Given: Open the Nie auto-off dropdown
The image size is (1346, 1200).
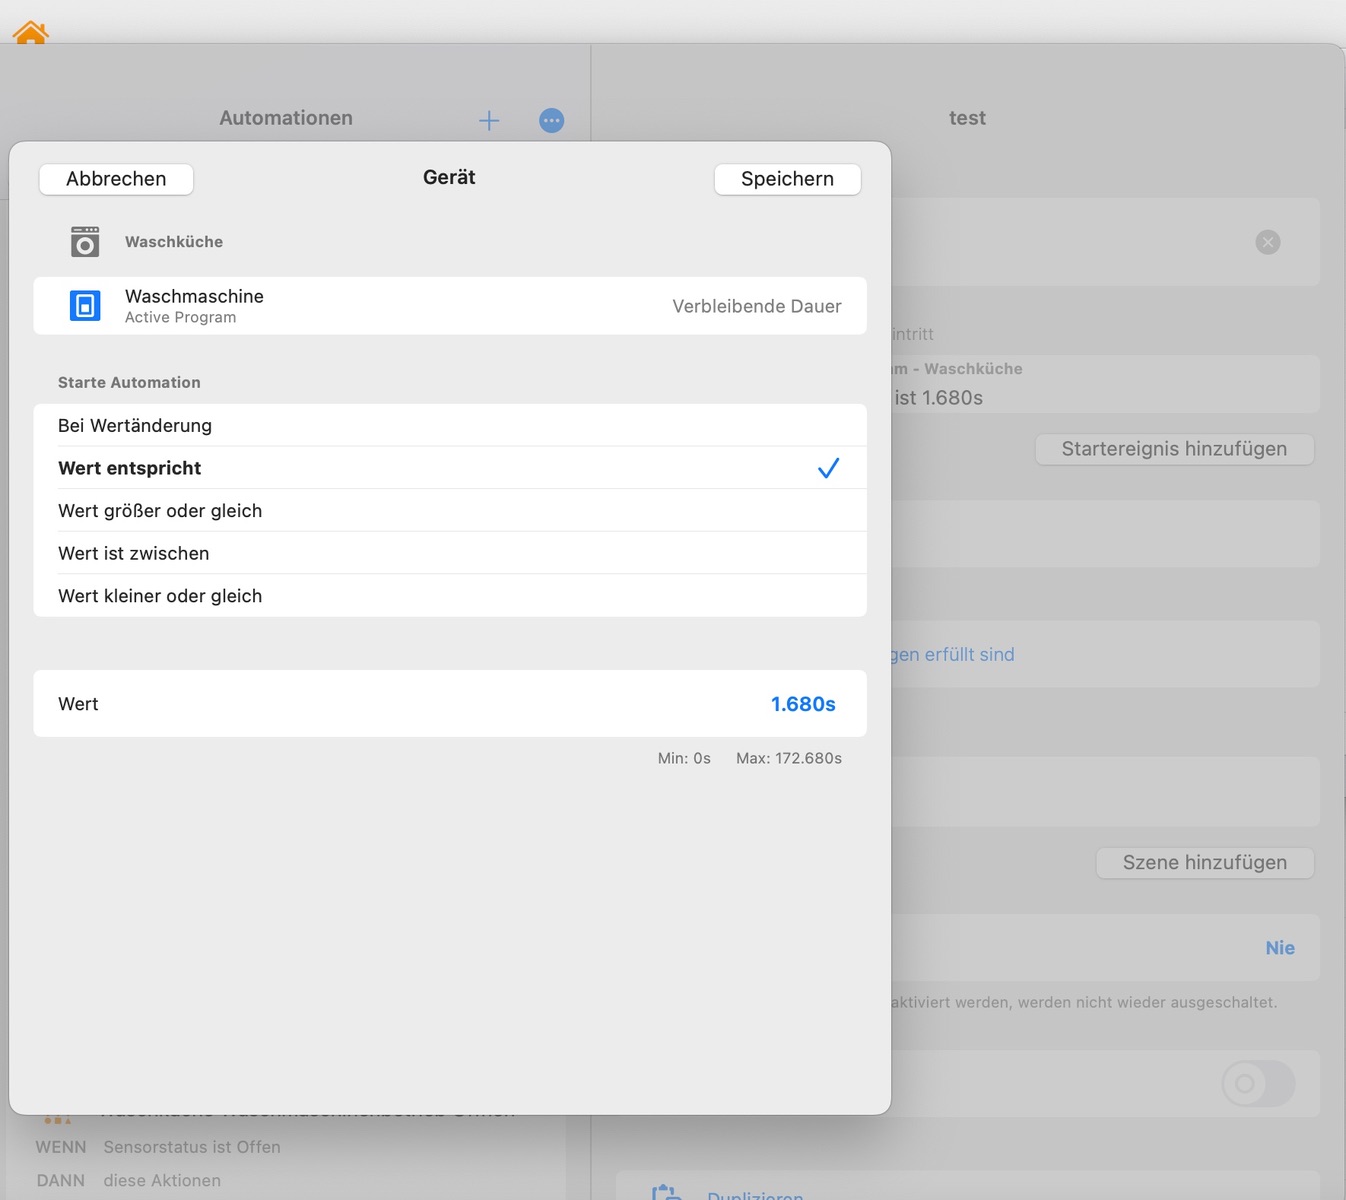Looking at the screenshot, I should (x=1279, y=948).
